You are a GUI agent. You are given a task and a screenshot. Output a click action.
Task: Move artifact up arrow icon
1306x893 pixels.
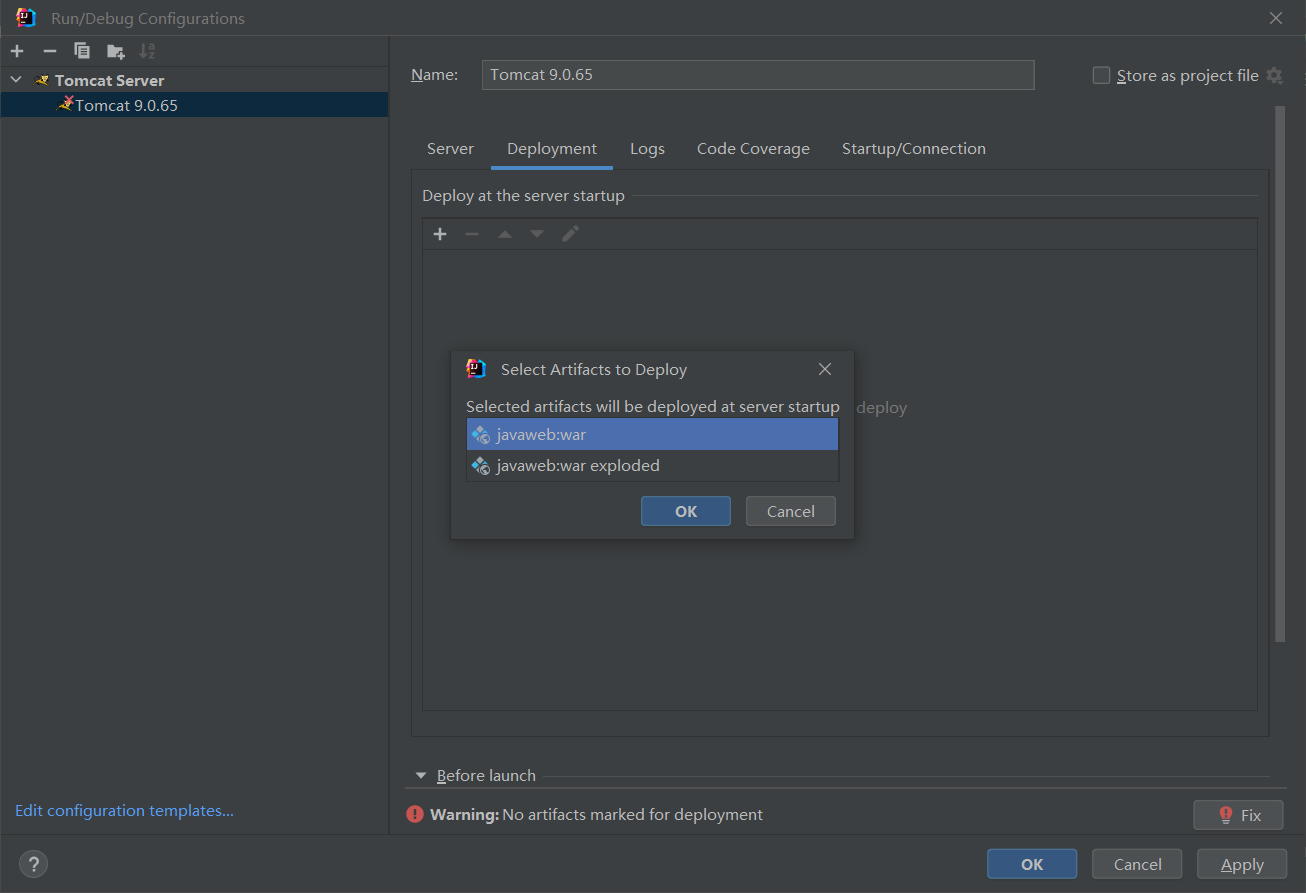click(505, 234)
